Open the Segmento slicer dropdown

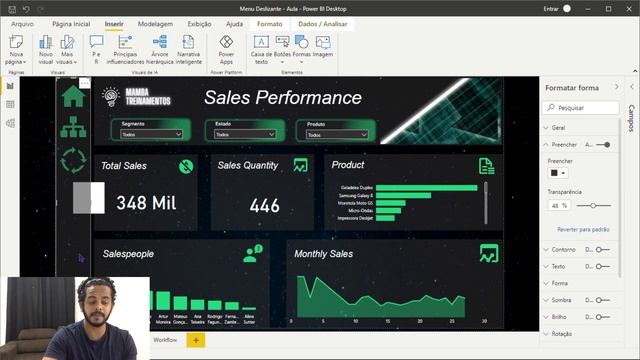pos(151,134)
